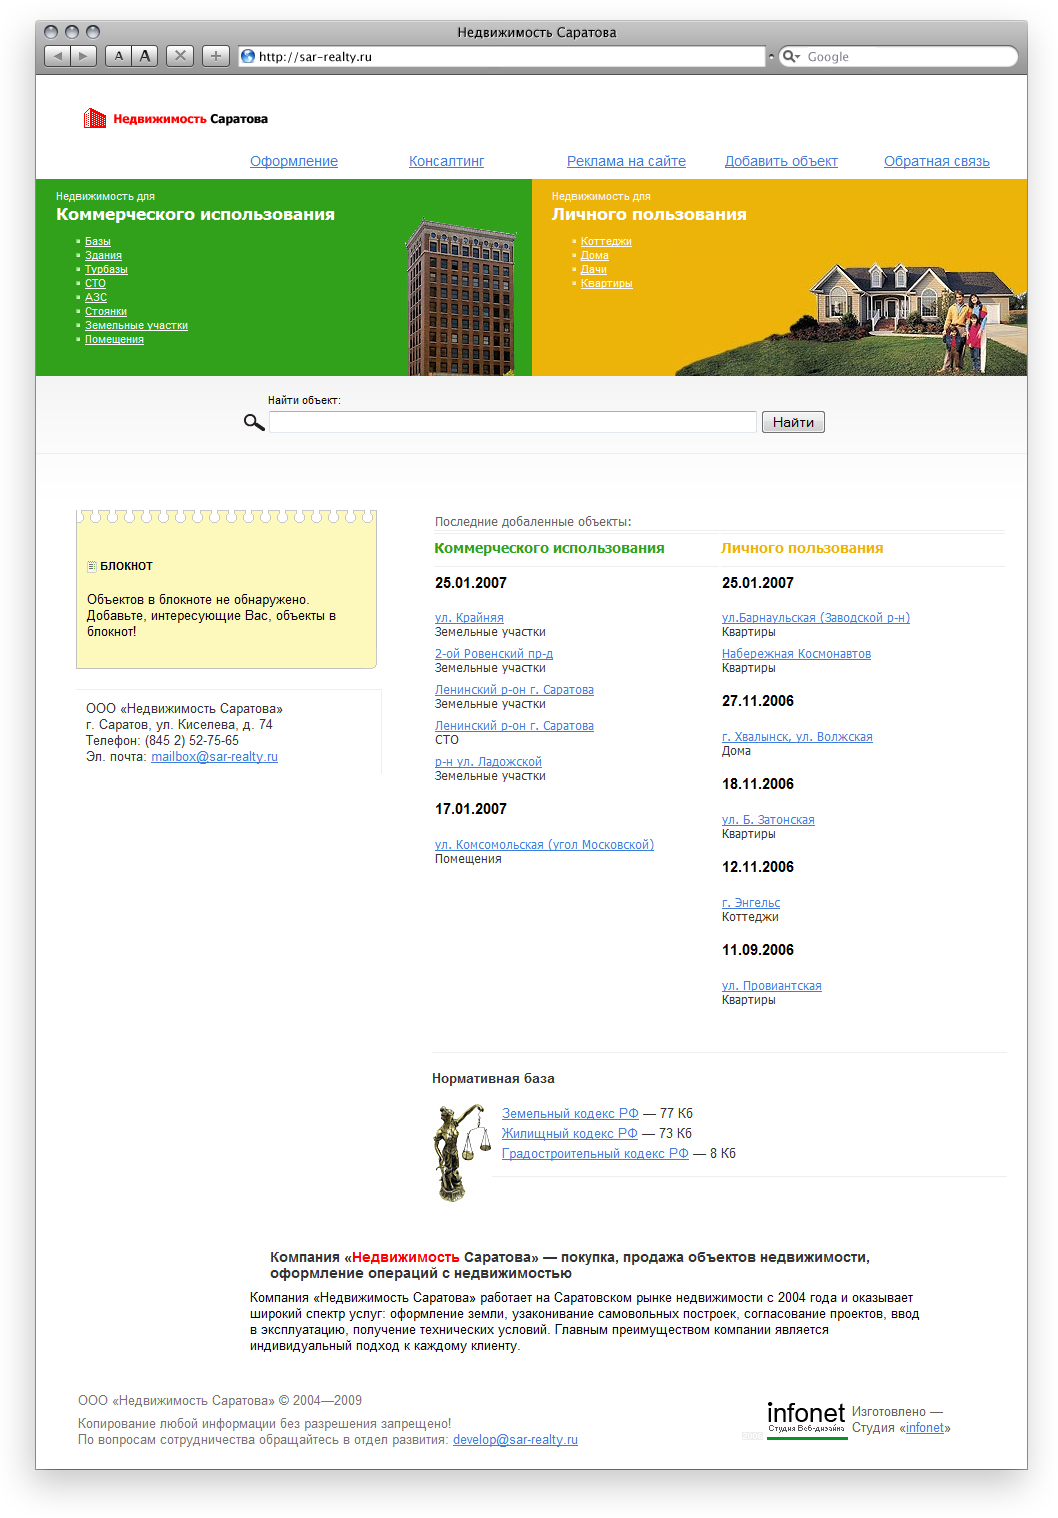Open develop@sar-realty.ru email link

click(515, 1440)
